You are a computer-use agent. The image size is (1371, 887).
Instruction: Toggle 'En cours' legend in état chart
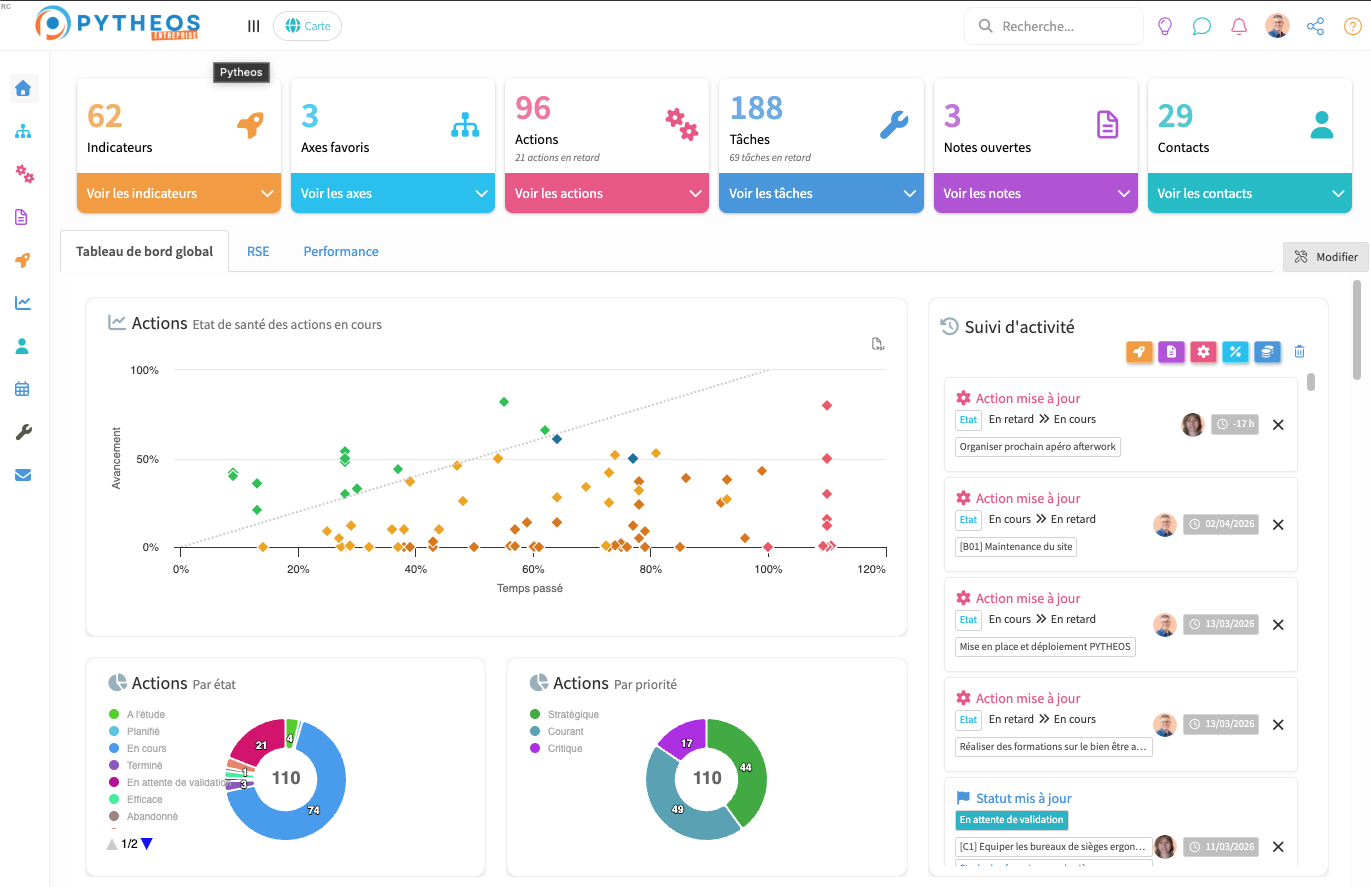click(146, 748)
